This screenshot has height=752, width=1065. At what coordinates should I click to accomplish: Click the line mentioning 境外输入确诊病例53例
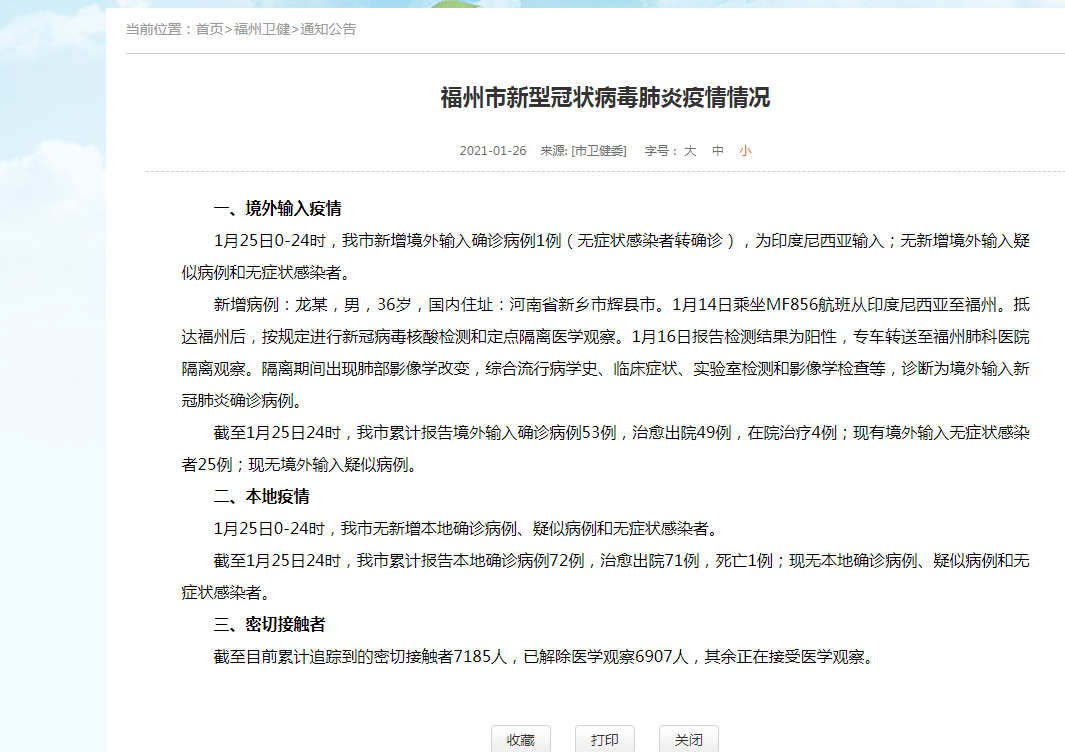621,433
